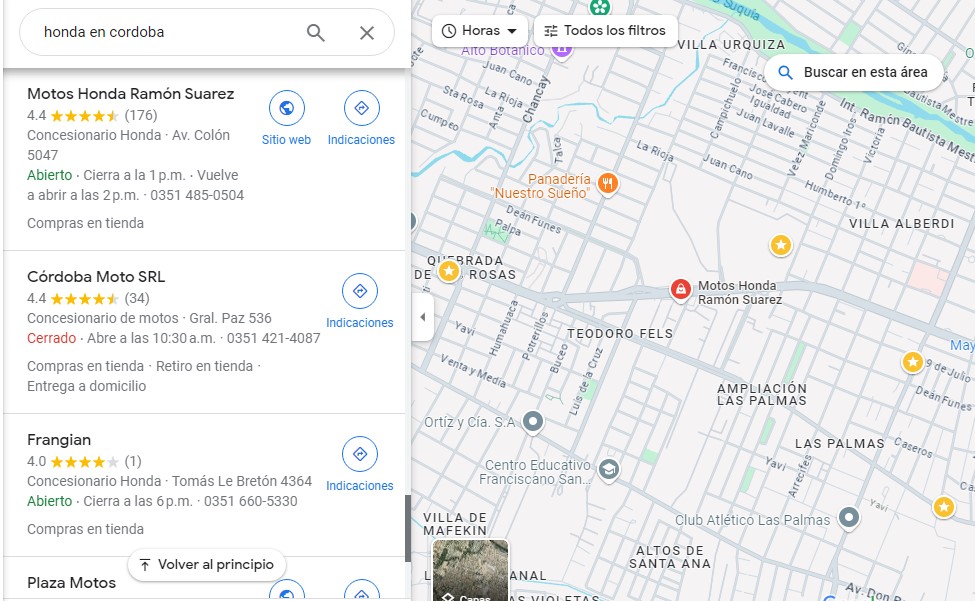Image resolution: width=975 pixels, height=601 pixels.
Task: Click Centro Educativo Franciscano school marker
Action: [x=609, y=470]
